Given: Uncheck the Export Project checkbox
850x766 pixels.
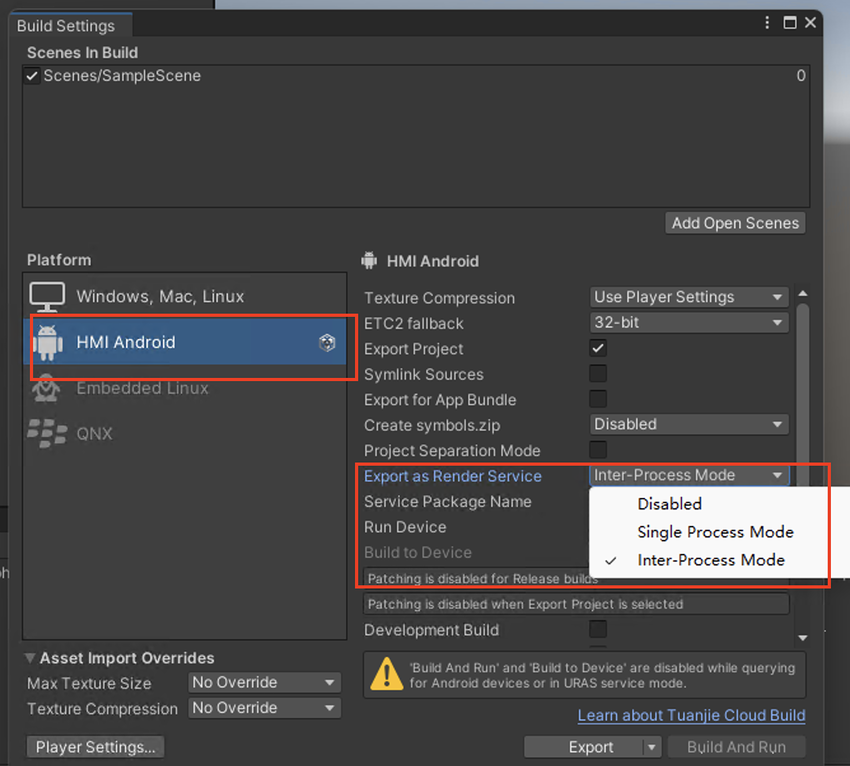Looking at the screenshot, I should 598,348.
